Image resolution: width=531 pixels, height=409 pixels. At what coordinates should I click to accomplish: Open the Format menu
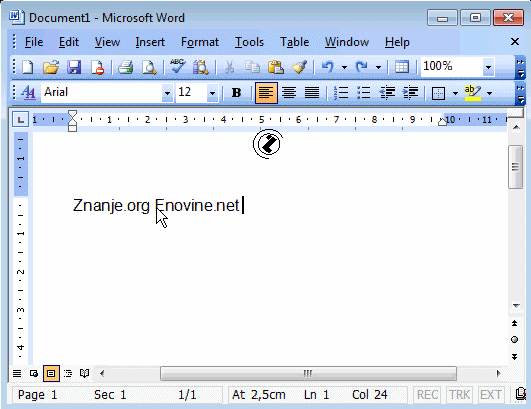200,42
